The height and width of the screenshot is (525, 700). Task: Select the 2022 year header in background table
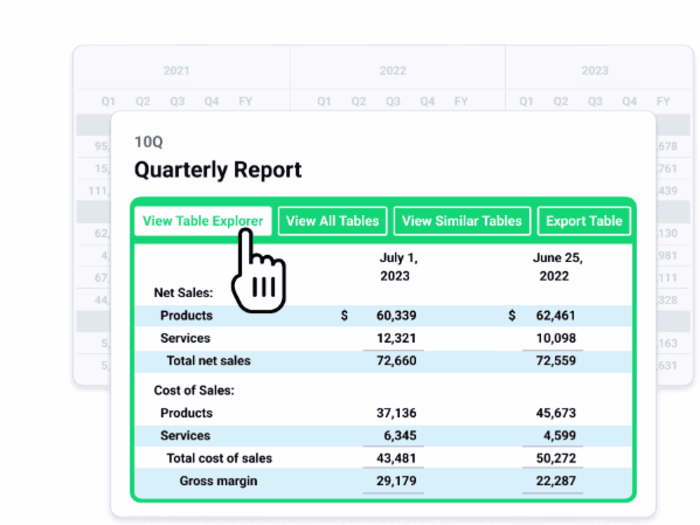(393, 71)
